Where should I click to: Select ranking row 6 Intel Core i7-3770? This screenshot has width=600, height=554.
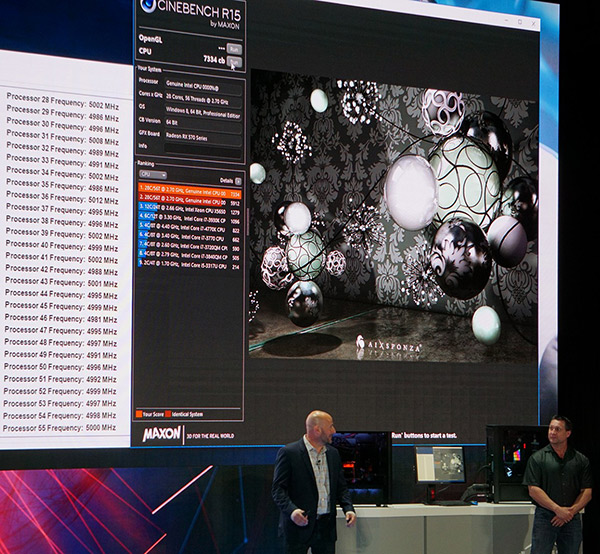(189, 237)
